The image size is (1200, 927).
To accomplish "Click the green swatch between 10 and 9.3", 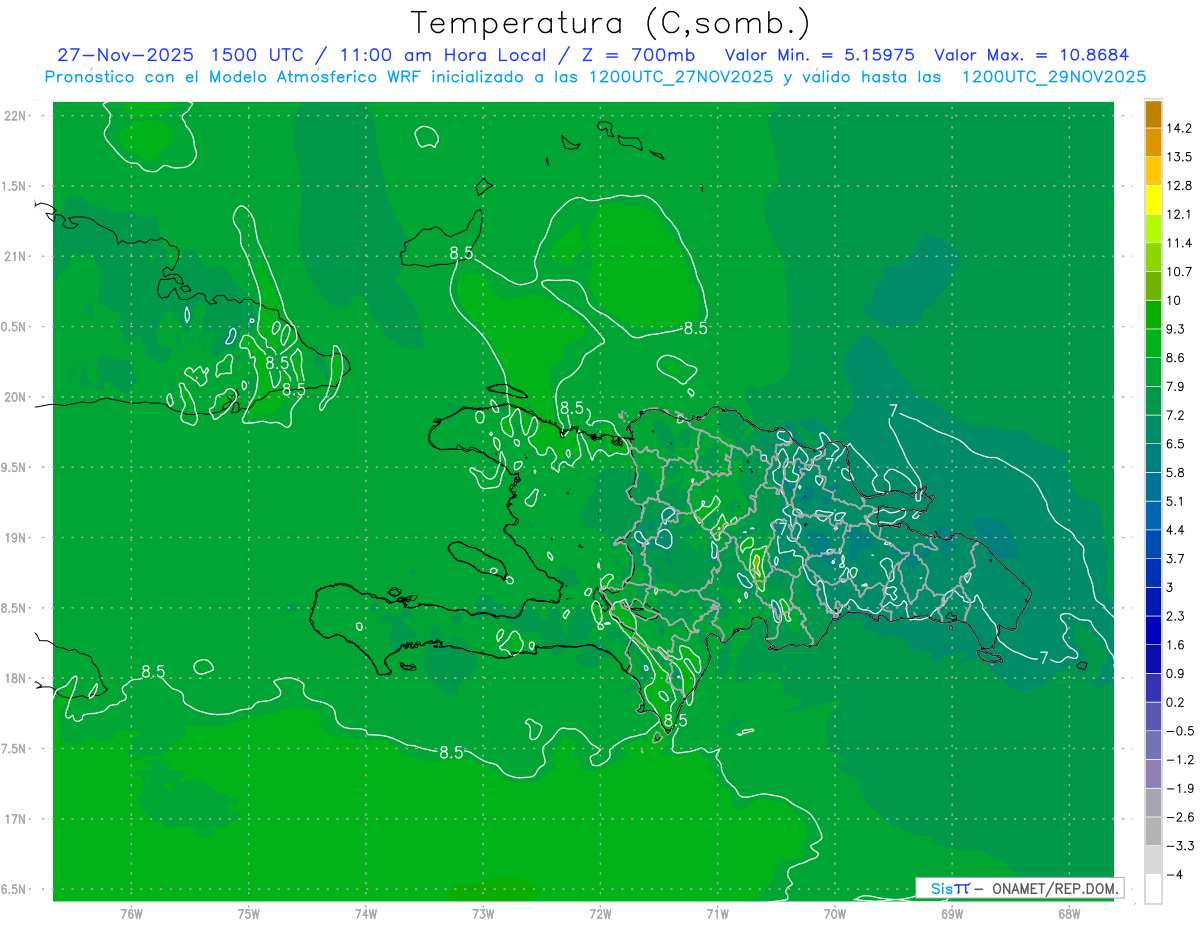I will coord(1153,314).
